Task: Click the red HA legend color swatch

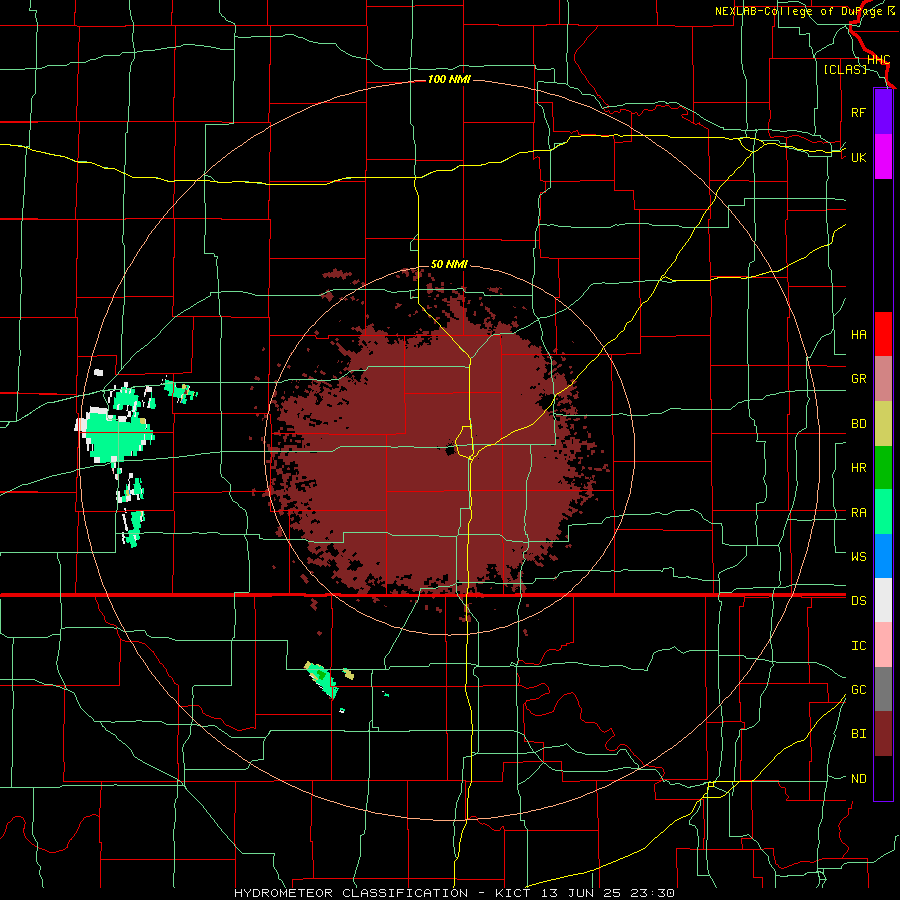Action: (883, 334)
